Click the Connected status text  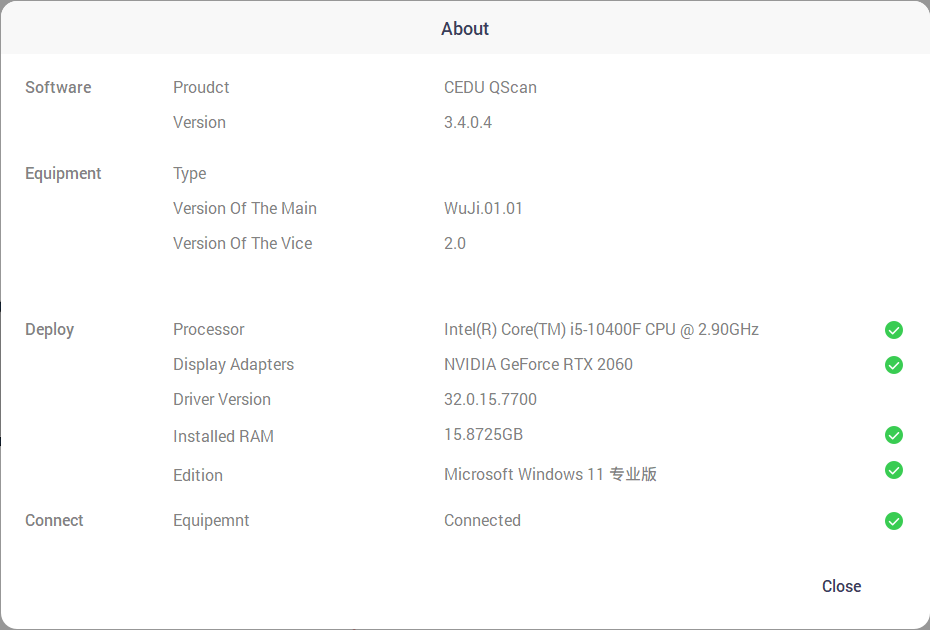(x=482, y=521)
